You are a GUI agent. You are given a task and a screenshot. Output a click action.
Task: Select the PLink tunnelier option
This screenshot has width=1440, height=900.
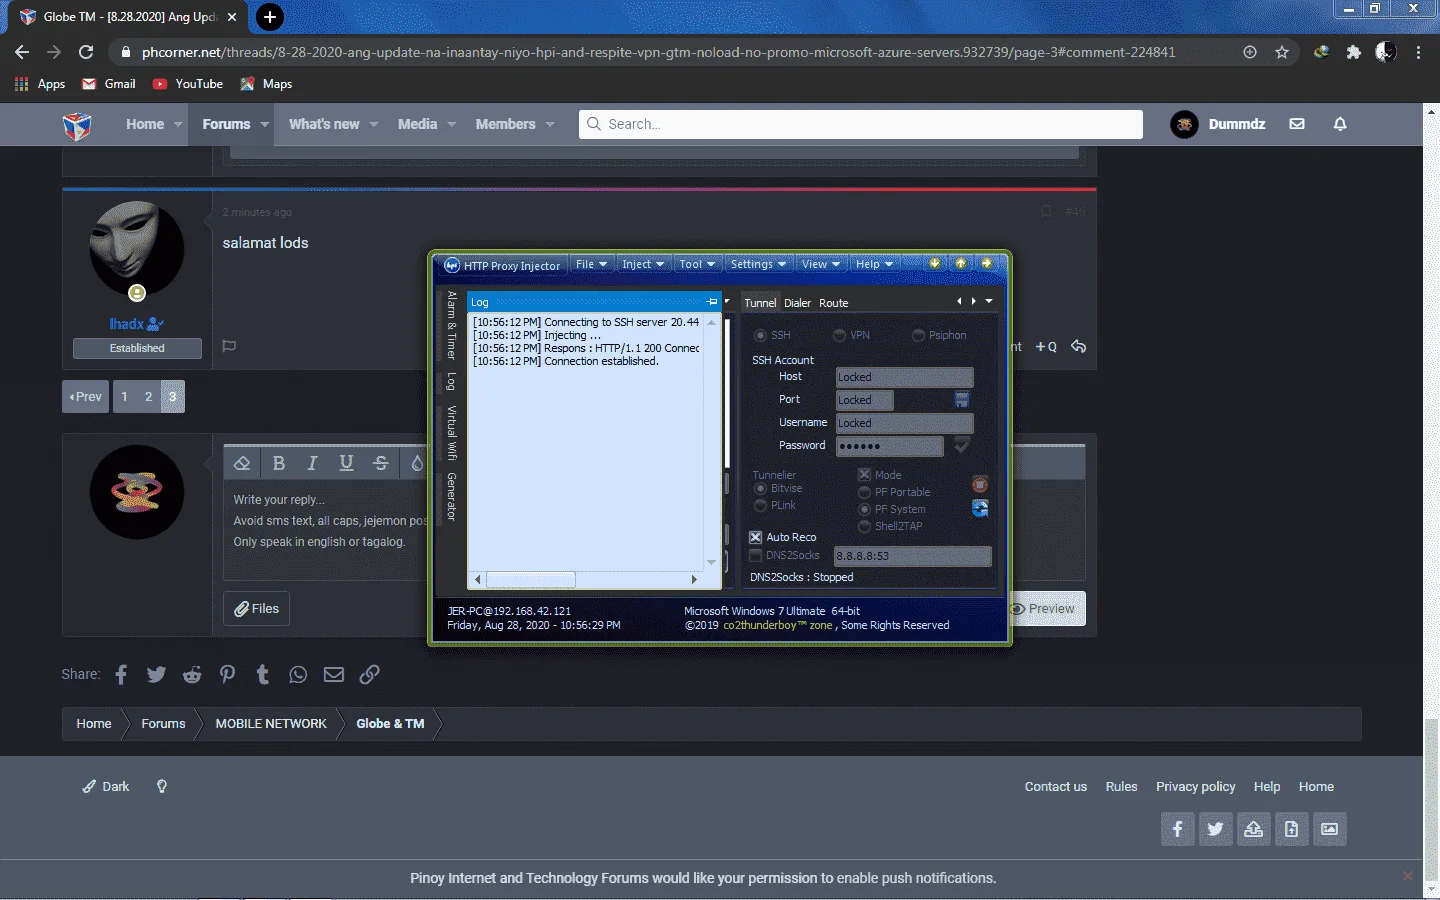(x=761, y=506)
